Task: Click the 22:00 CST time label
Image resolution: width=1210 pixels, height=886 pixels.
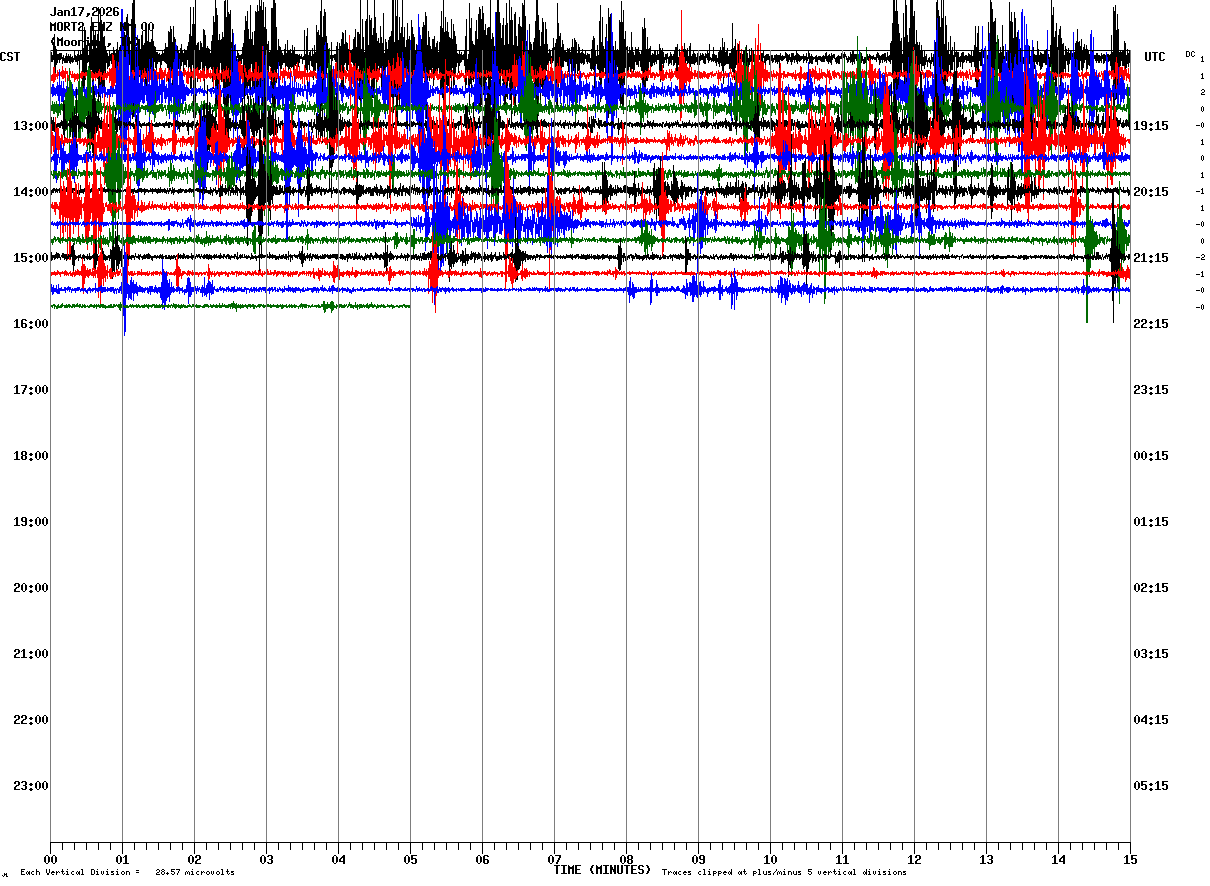Action: tap(31, 720)
